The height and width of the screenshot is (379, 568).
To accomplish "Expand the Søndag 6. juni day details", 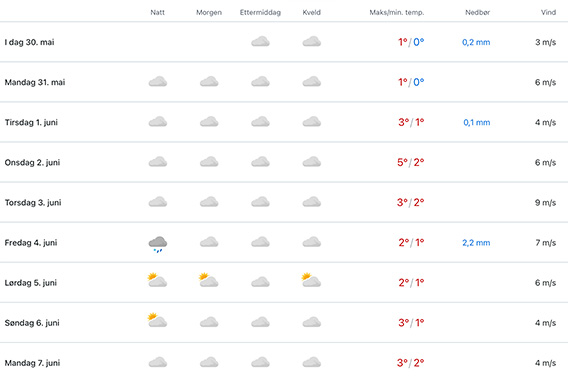I will 284,322.
